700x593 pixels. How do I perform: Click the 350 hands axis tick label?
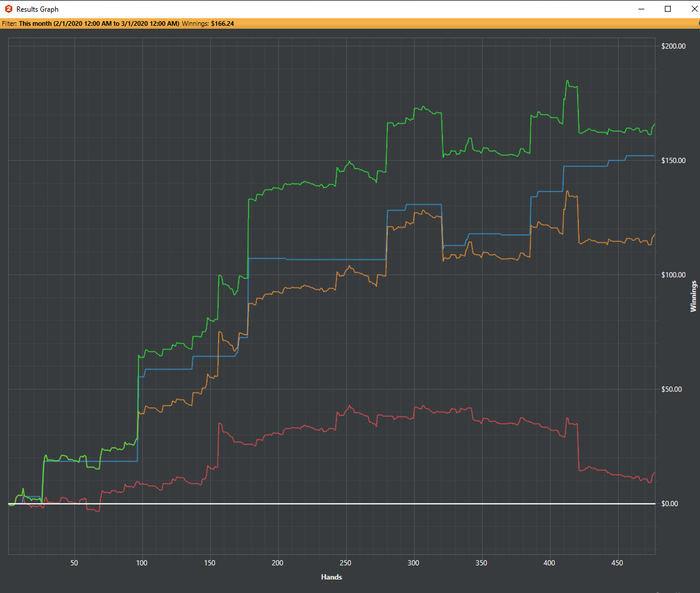[x=481, y=563]
